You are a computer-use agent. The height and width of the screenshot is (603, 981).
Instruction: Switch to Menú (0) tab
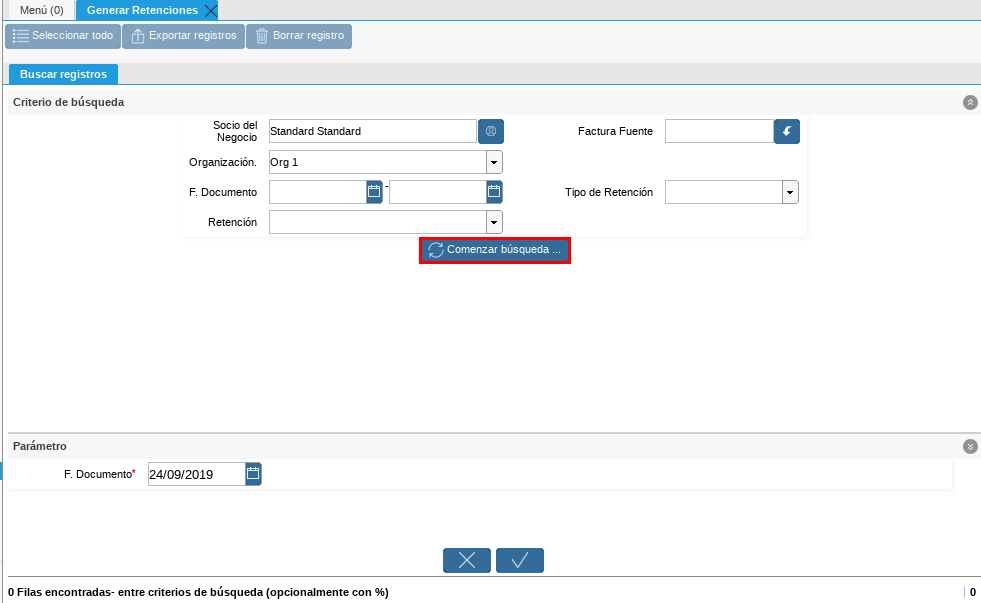click(41, 10)
